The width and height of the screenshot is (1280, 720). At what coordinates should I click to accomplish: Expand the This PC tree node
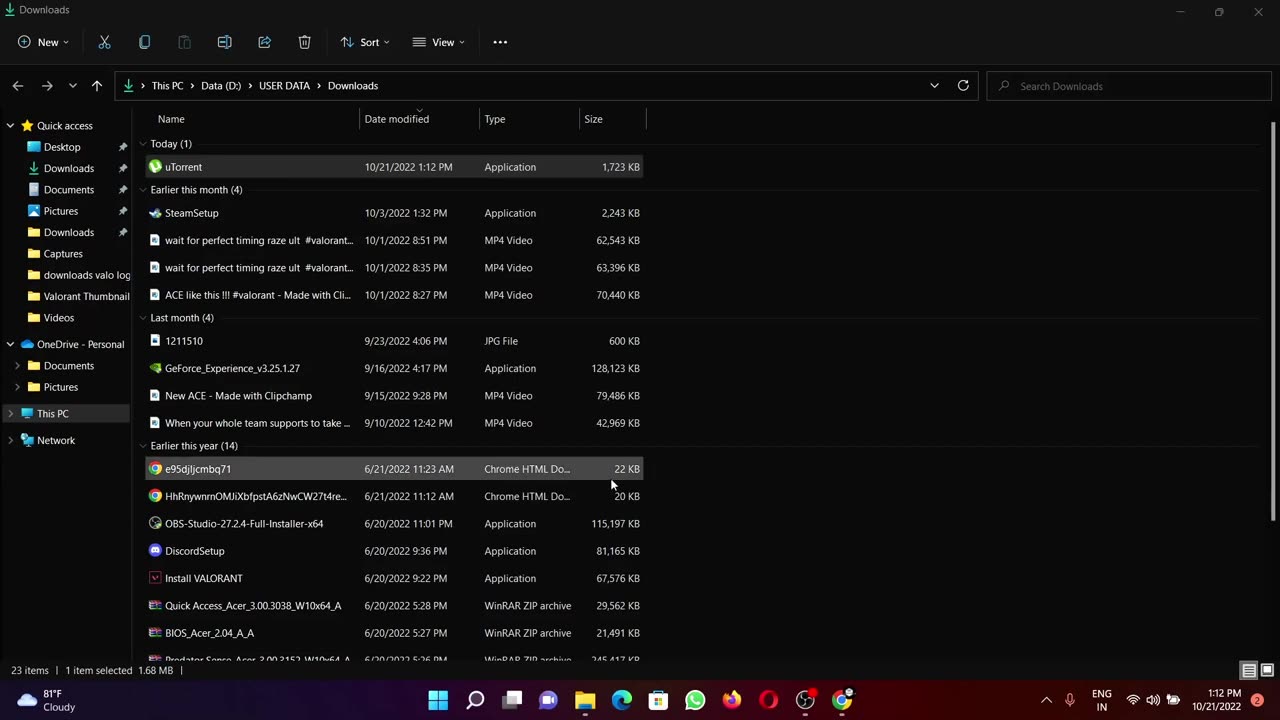[10, 413]
